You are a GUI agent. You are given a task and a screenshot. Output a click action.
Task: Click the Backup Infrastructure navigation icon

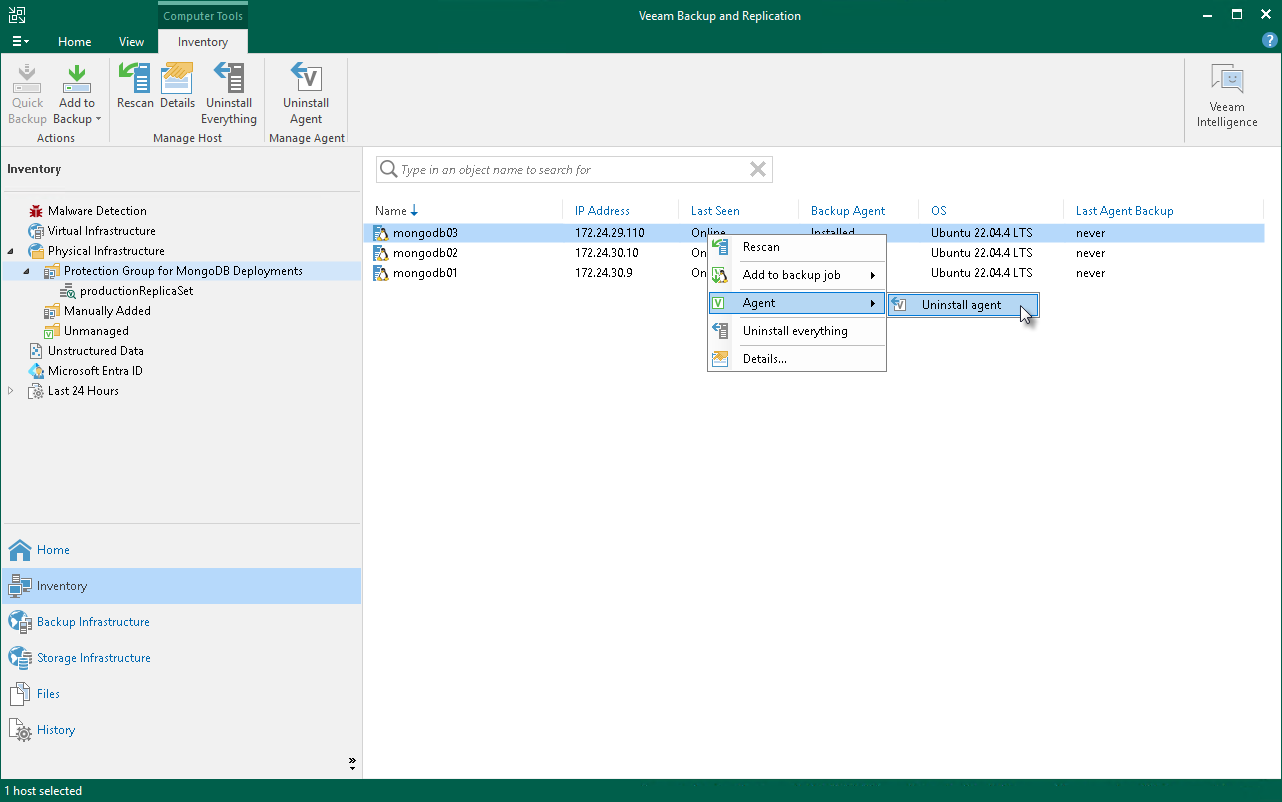[x=20, y=622]
